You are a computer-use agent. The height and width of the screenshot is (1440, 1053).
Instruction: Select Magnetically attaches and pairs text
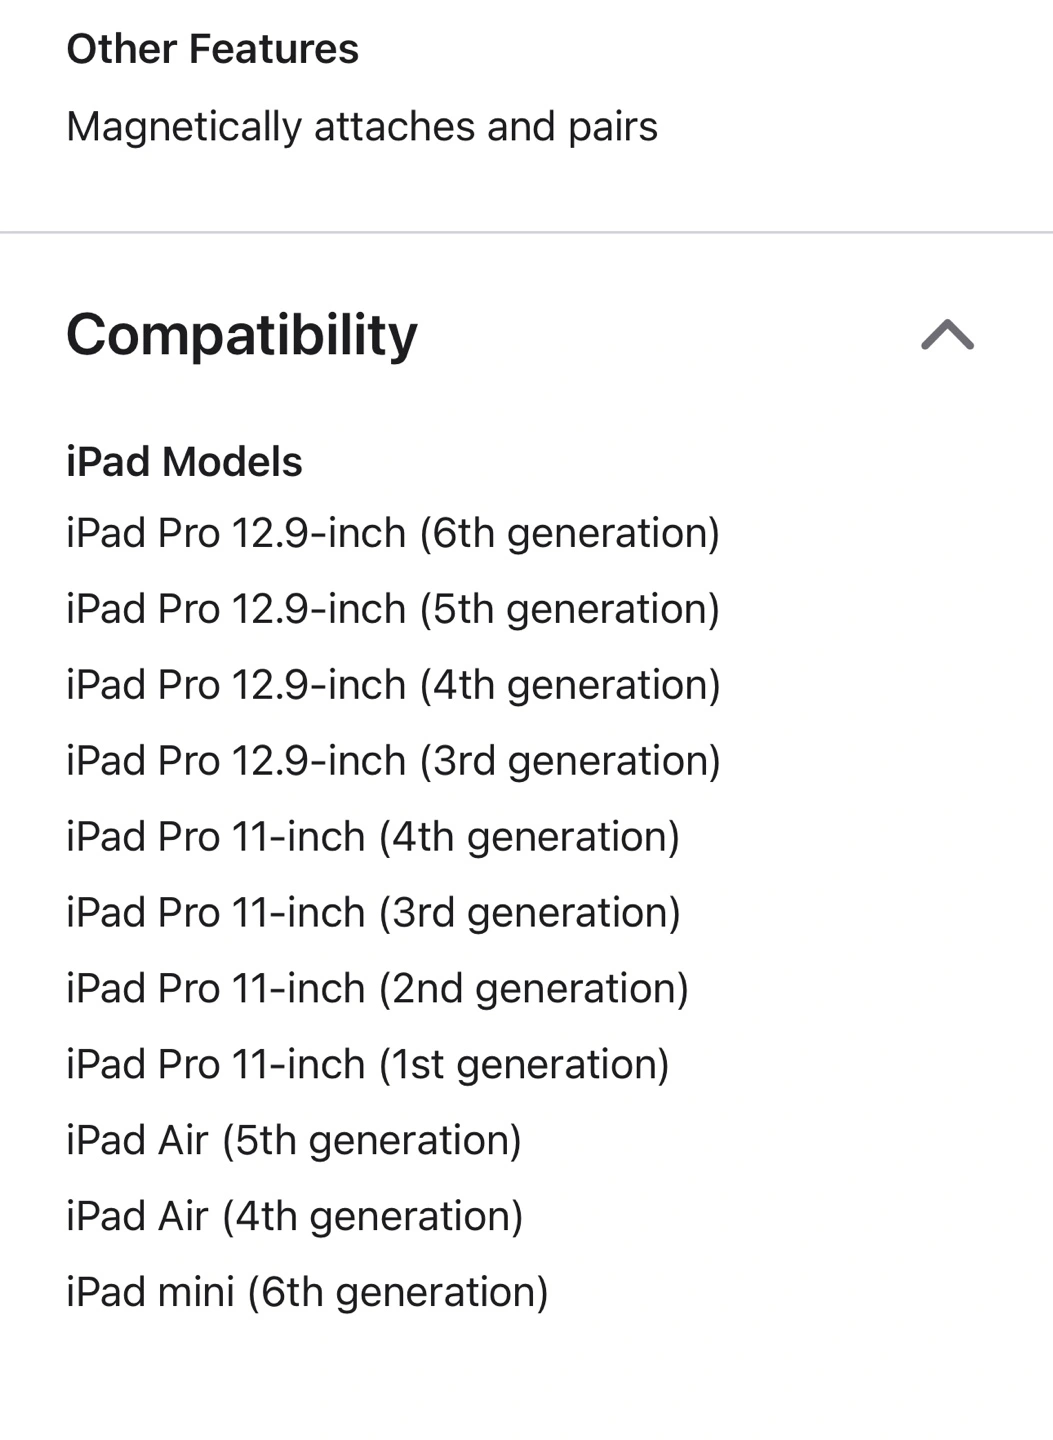(x=362, y=127)
